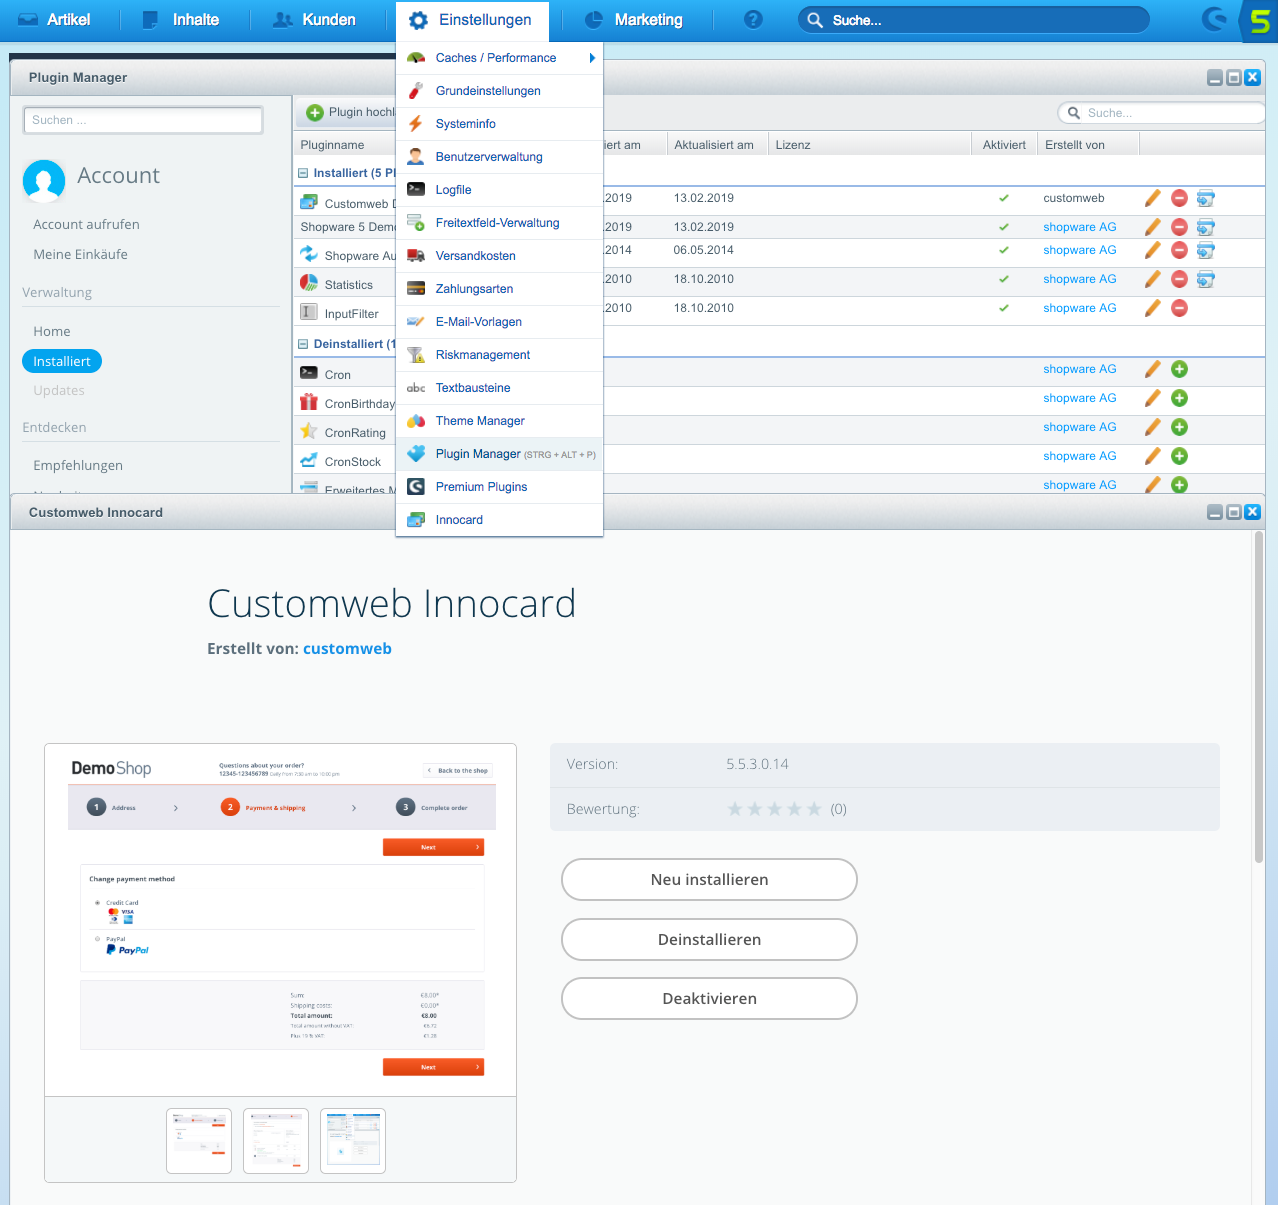Open Logfile menu entry
Viewport: 1278px width, 1205px height.
499,190
